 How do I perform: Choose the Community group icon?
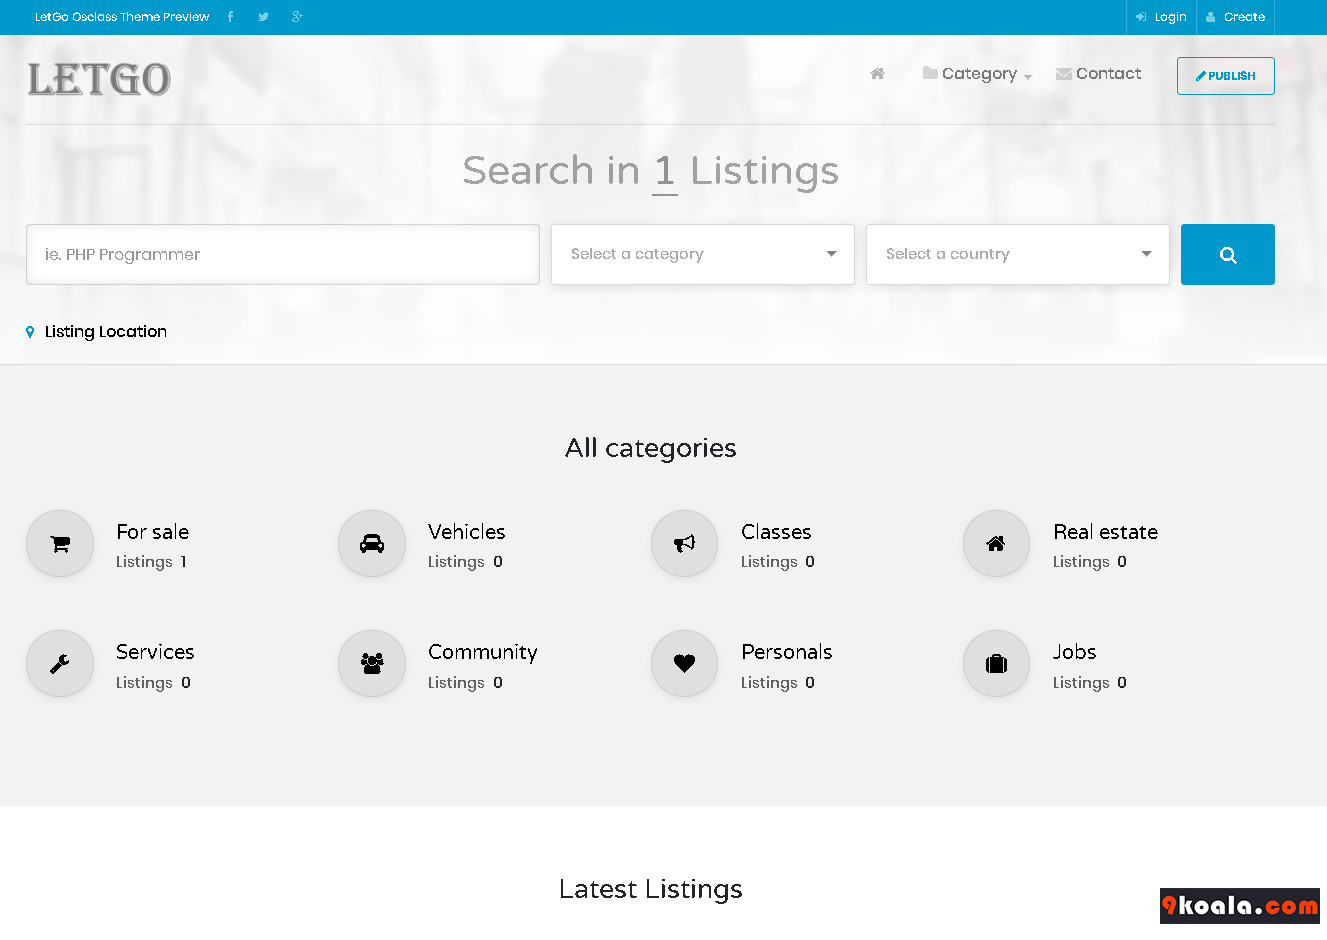(372, 664)
